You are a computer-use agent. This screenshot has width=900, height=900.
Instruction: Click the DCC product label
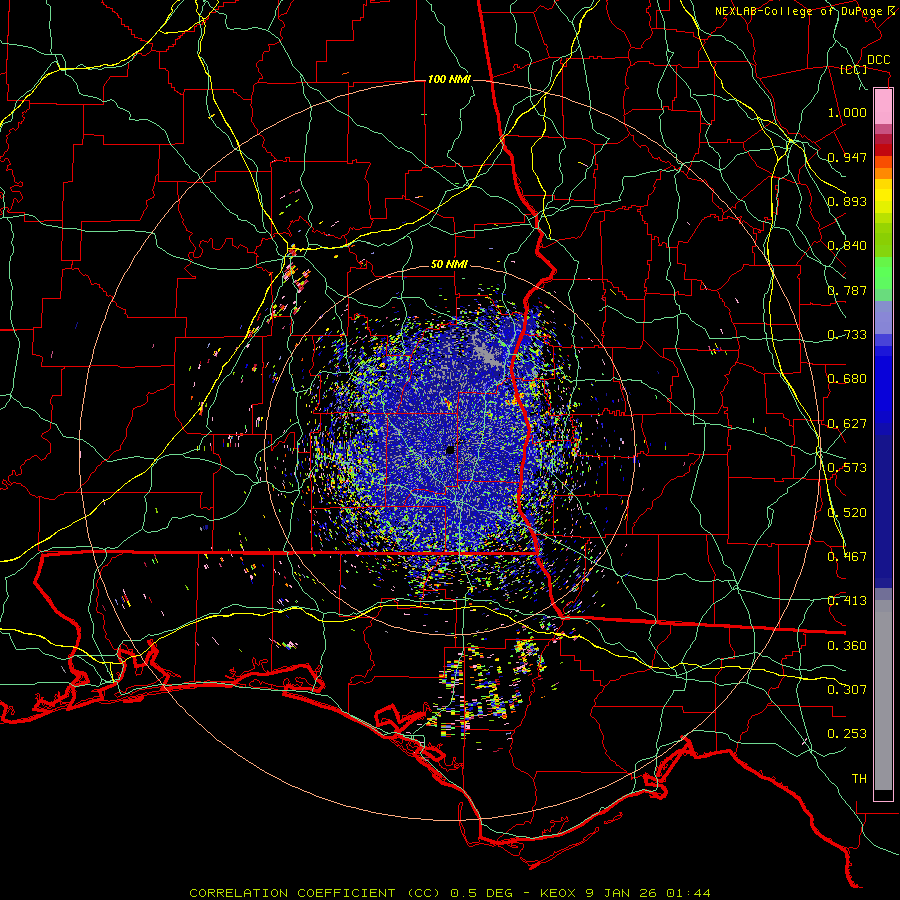(878, 60)
